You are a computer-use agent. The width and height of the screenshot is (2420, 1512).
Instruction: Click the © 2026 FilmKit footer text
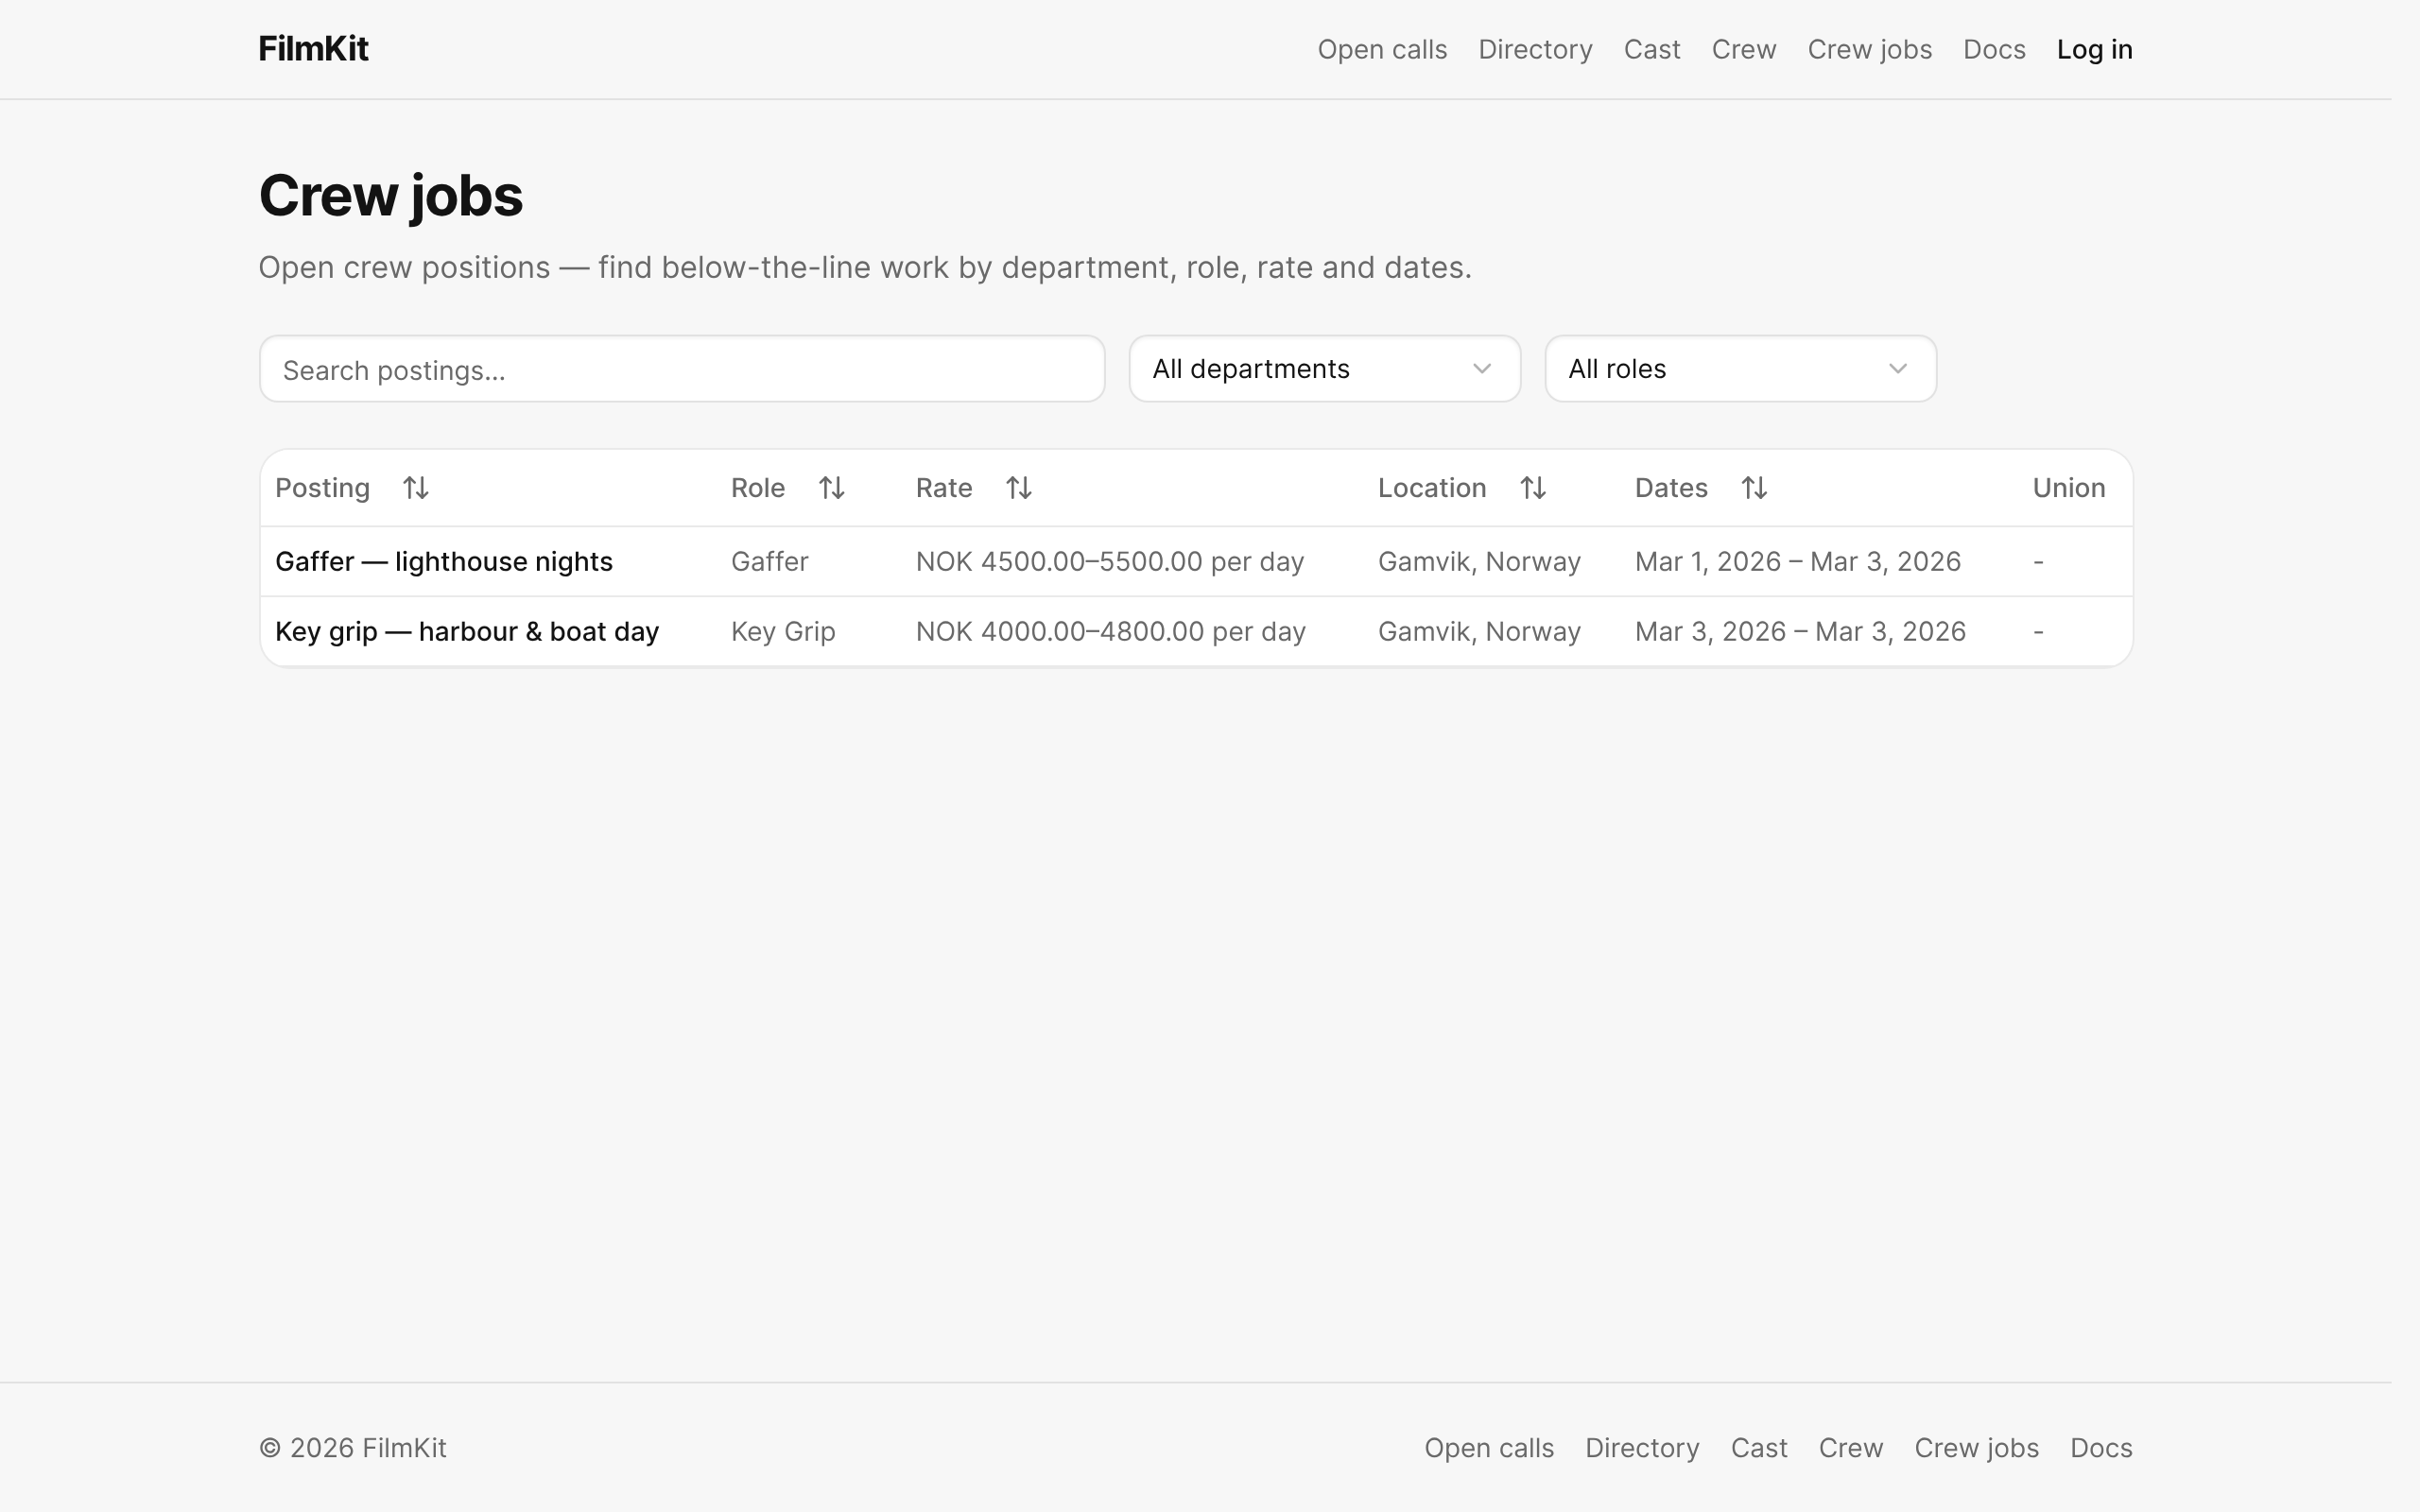[x=352, y=1448]
